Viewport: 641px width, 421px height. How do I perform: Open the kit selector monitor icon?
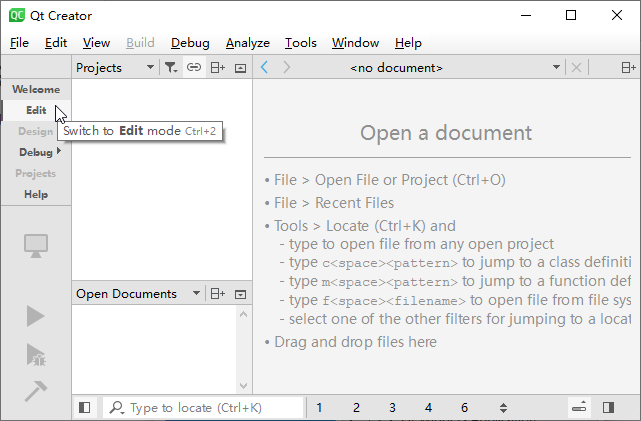point(36,246)
